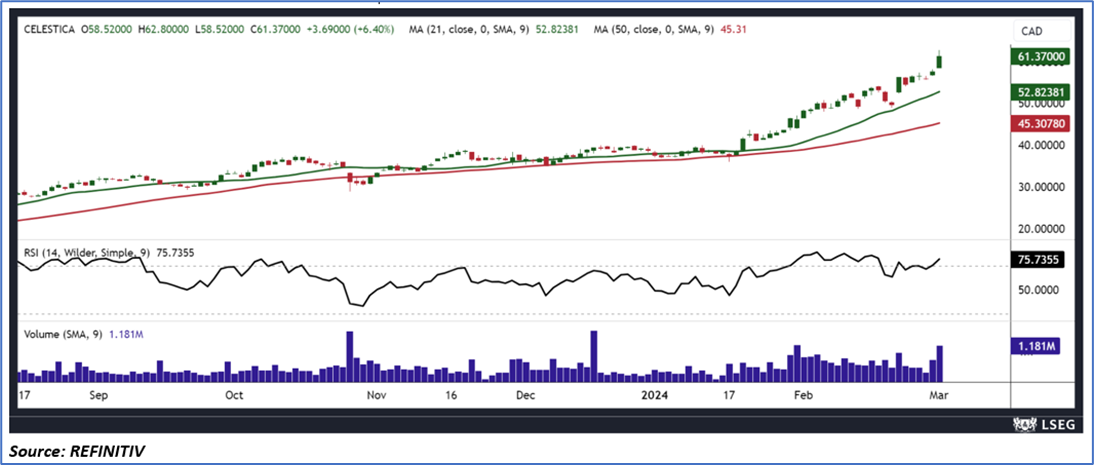Click the 50-day MA value 45.31 in legend
The height and width of the screenshot is (465, 1094).
[733, 30]
